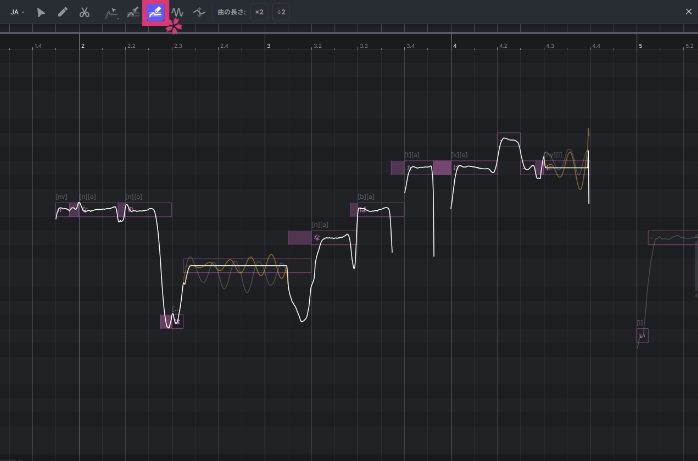Click measure 5 on the timeline ruler
The width and height of the screenshot is (698, 461).
(640, 46)
